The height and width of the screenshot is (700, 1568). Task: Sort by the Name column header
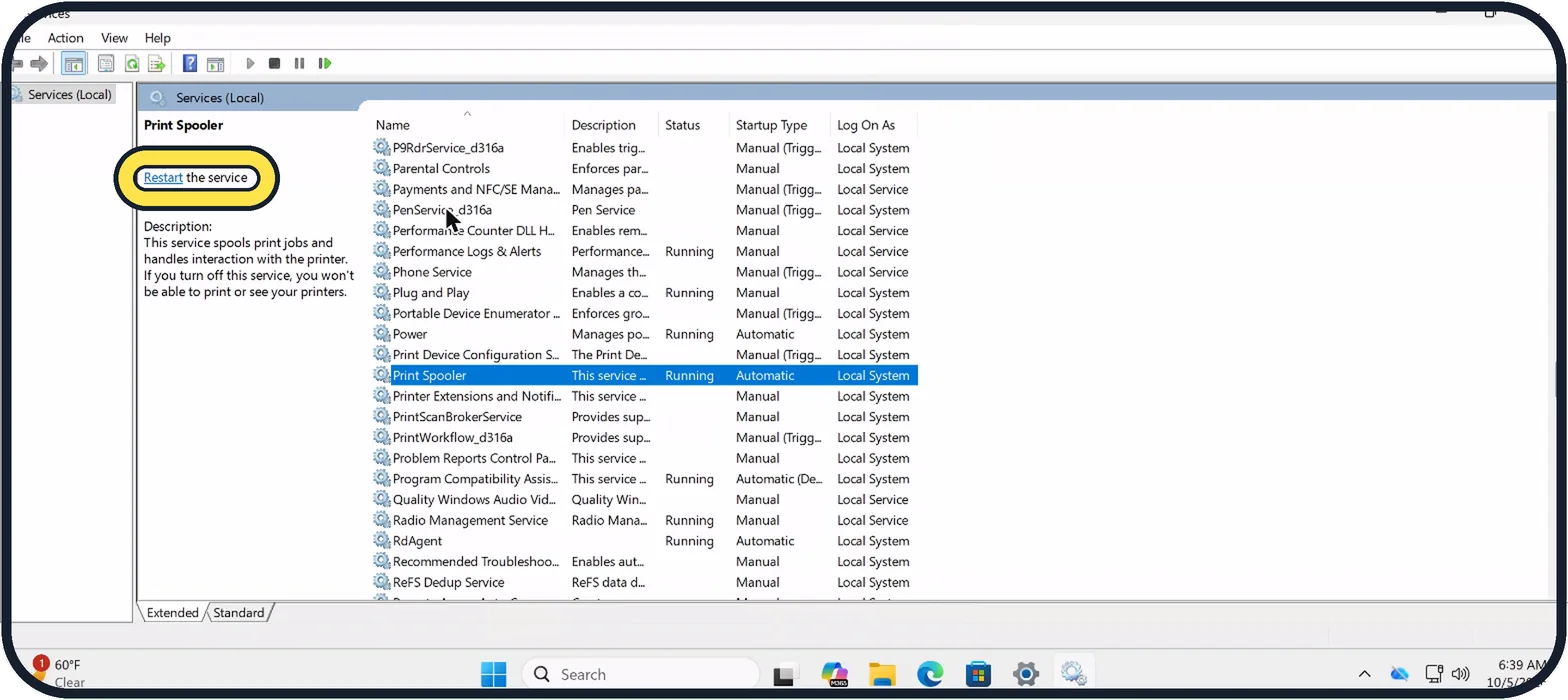466,125
